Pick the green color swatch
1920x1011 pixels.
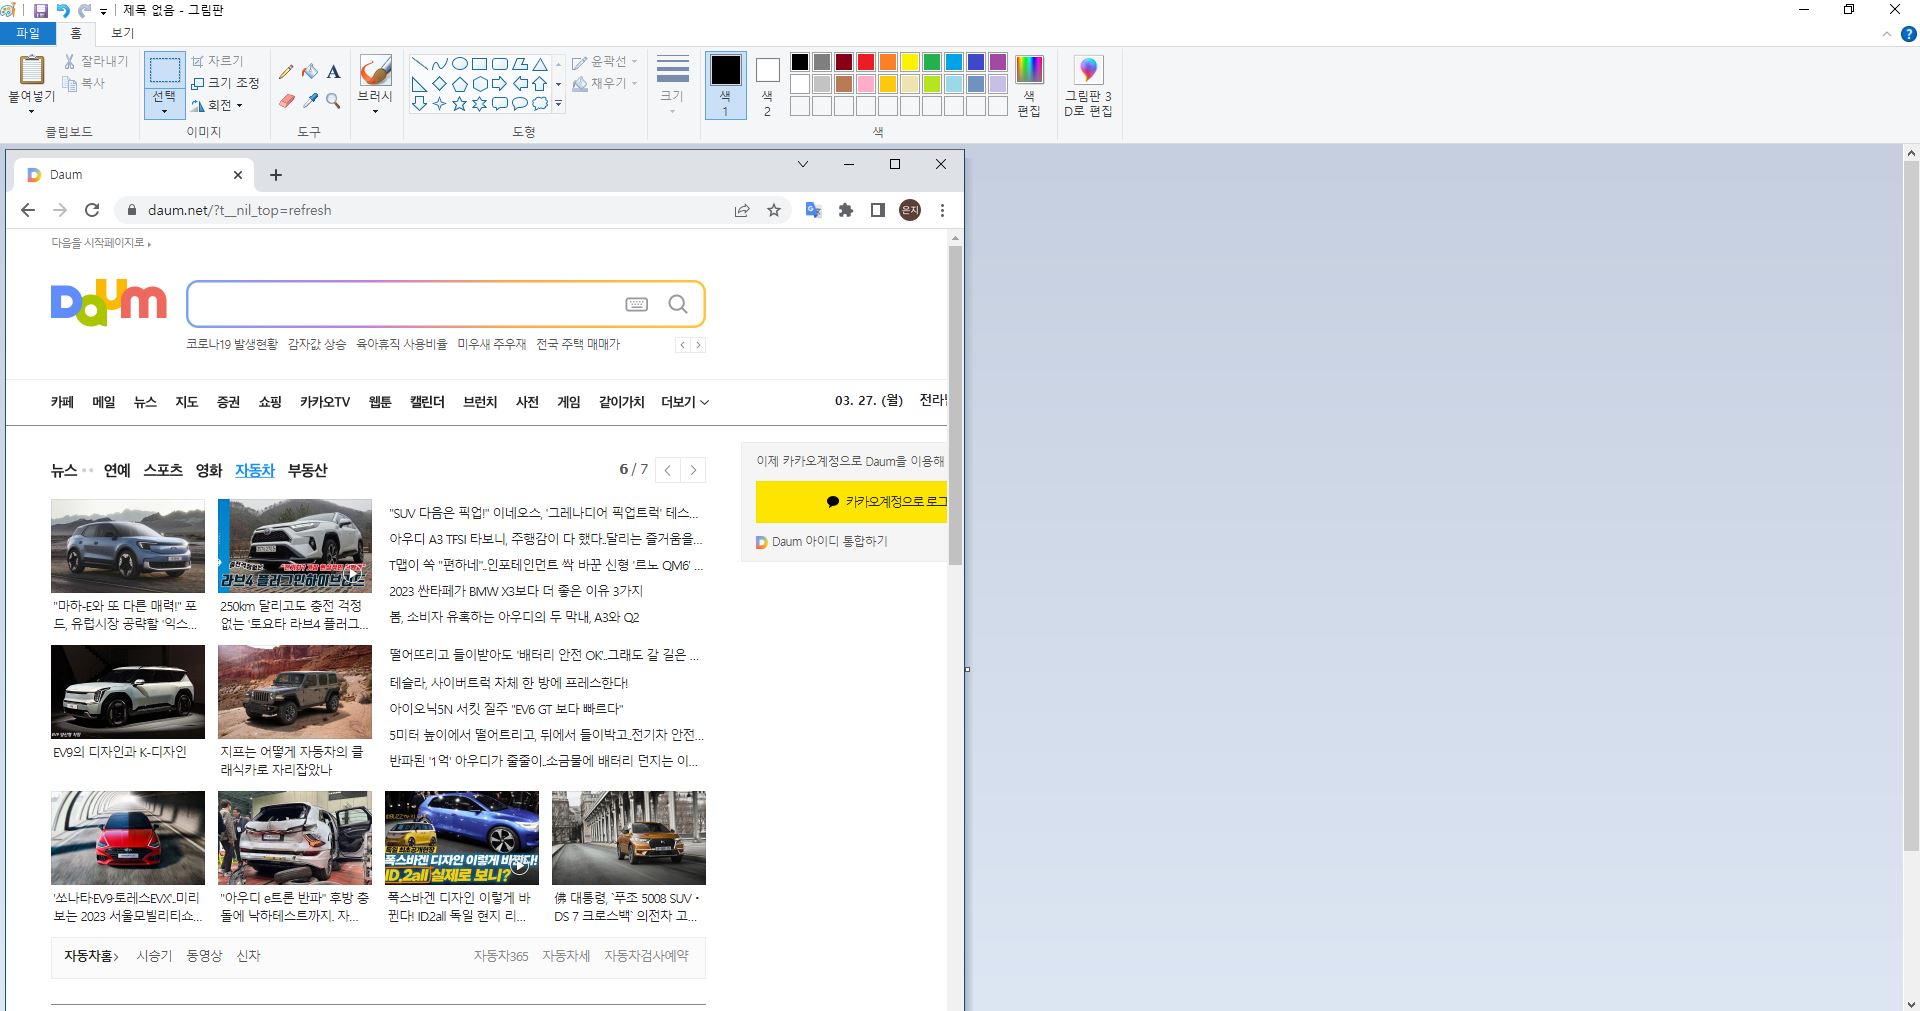pos(932,62)
